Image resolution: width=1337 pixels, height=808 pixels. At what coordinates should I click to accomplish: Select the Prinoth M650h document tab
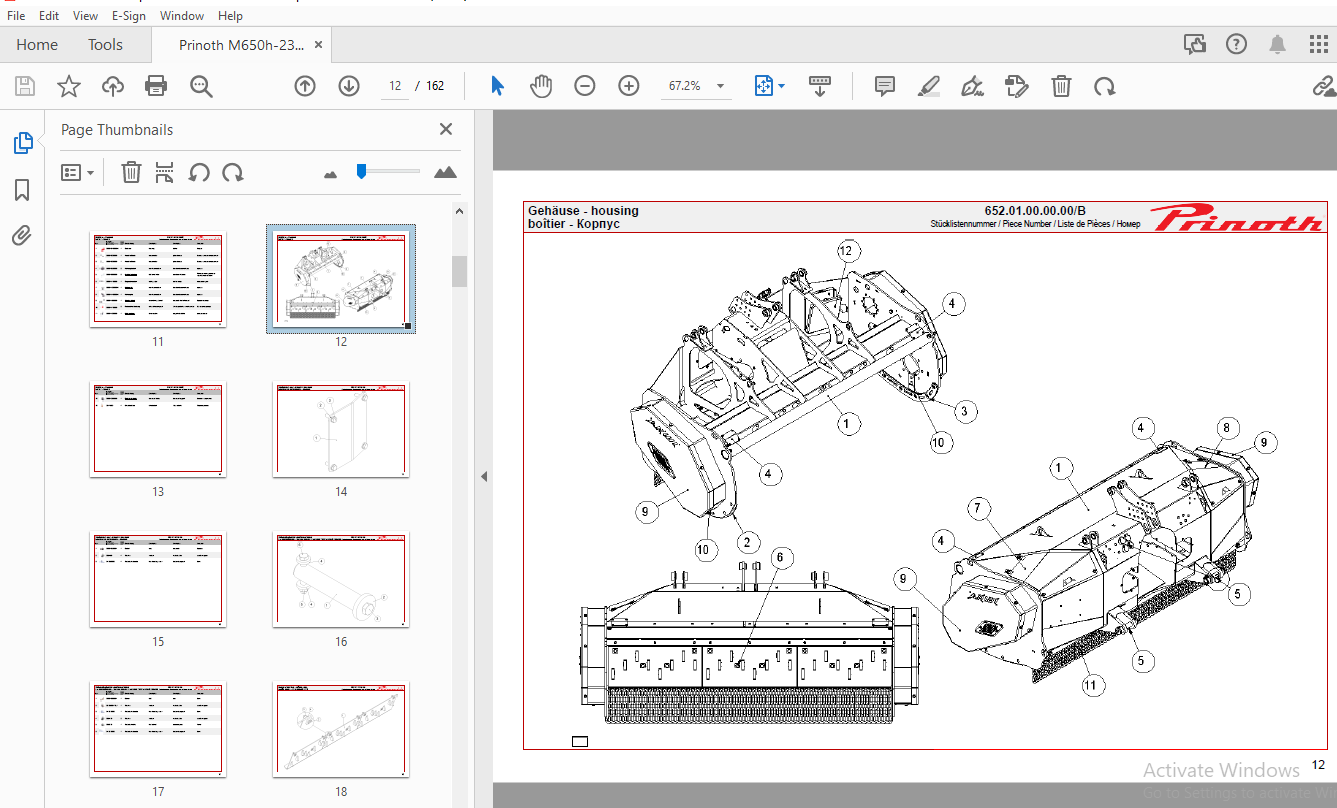241,44
